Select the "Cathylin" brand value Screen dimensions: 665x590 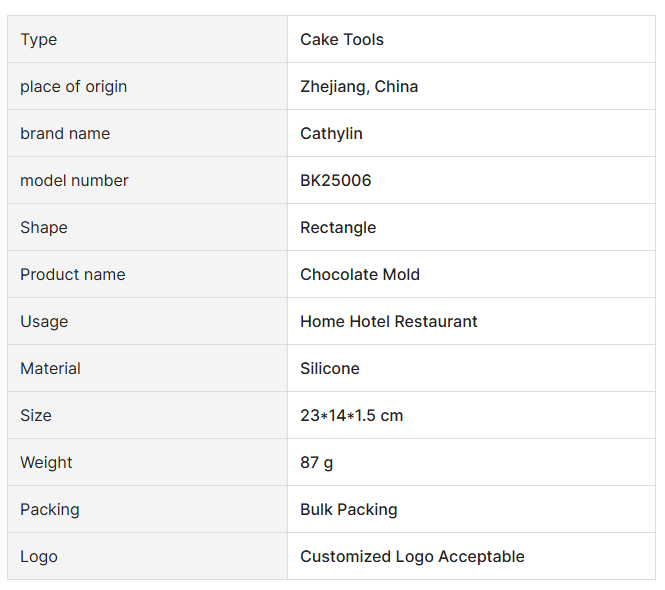pyautogui.click(x=331, y=134)
